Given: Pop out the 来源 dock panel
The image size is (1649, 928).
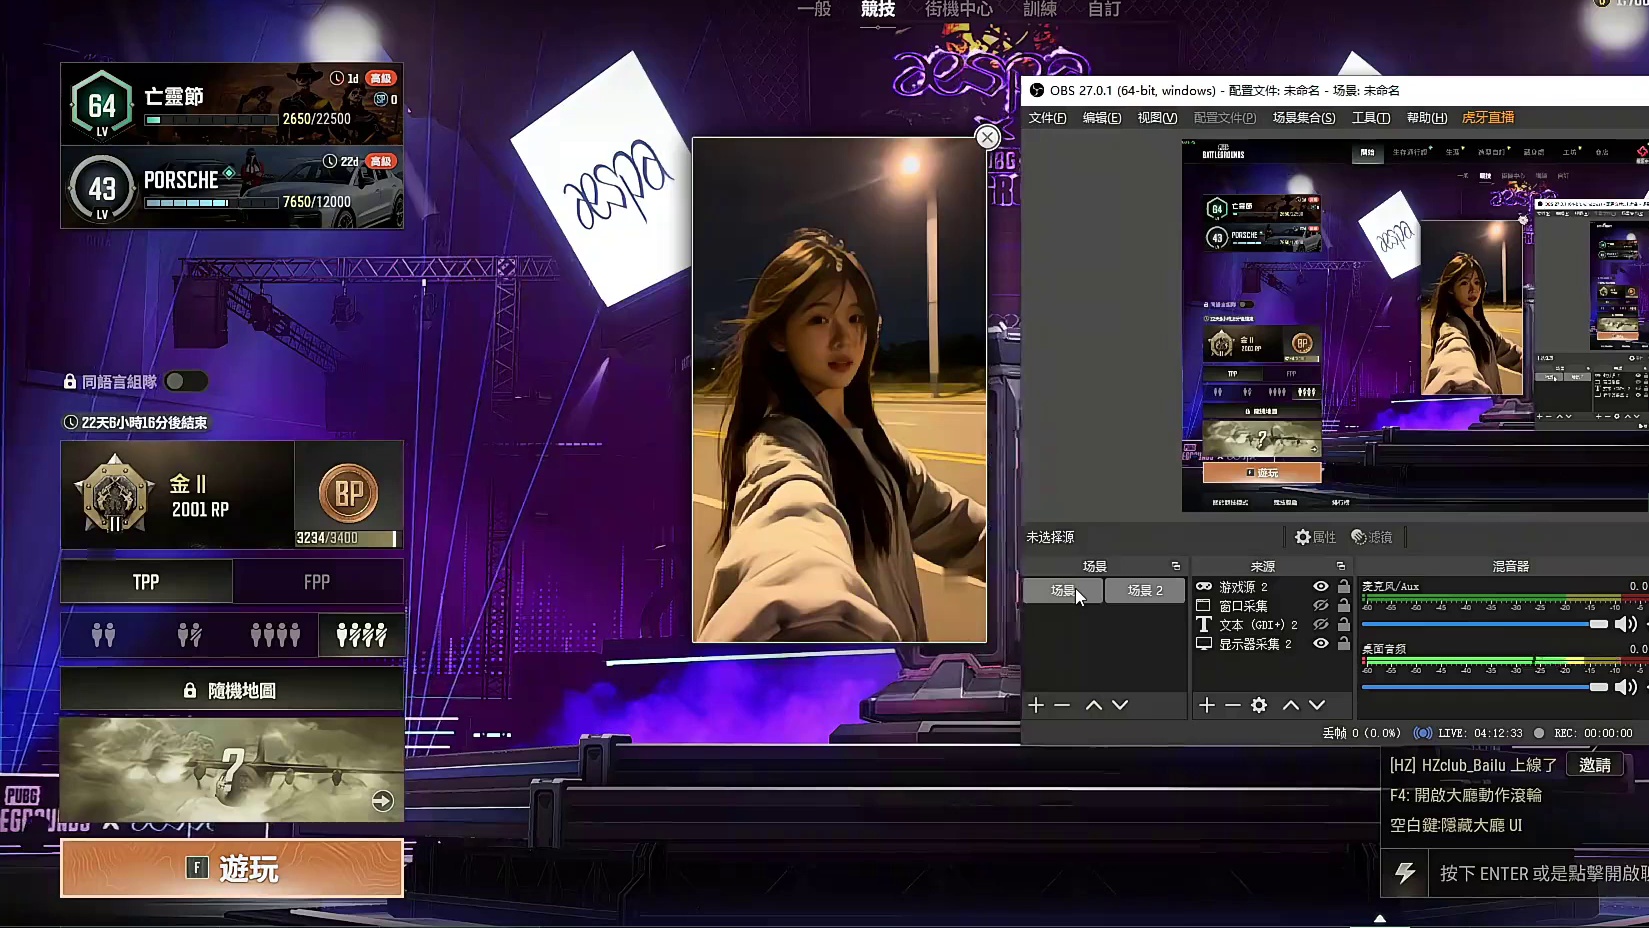Looking at the screenshot, I should (x=1341, y=566).
